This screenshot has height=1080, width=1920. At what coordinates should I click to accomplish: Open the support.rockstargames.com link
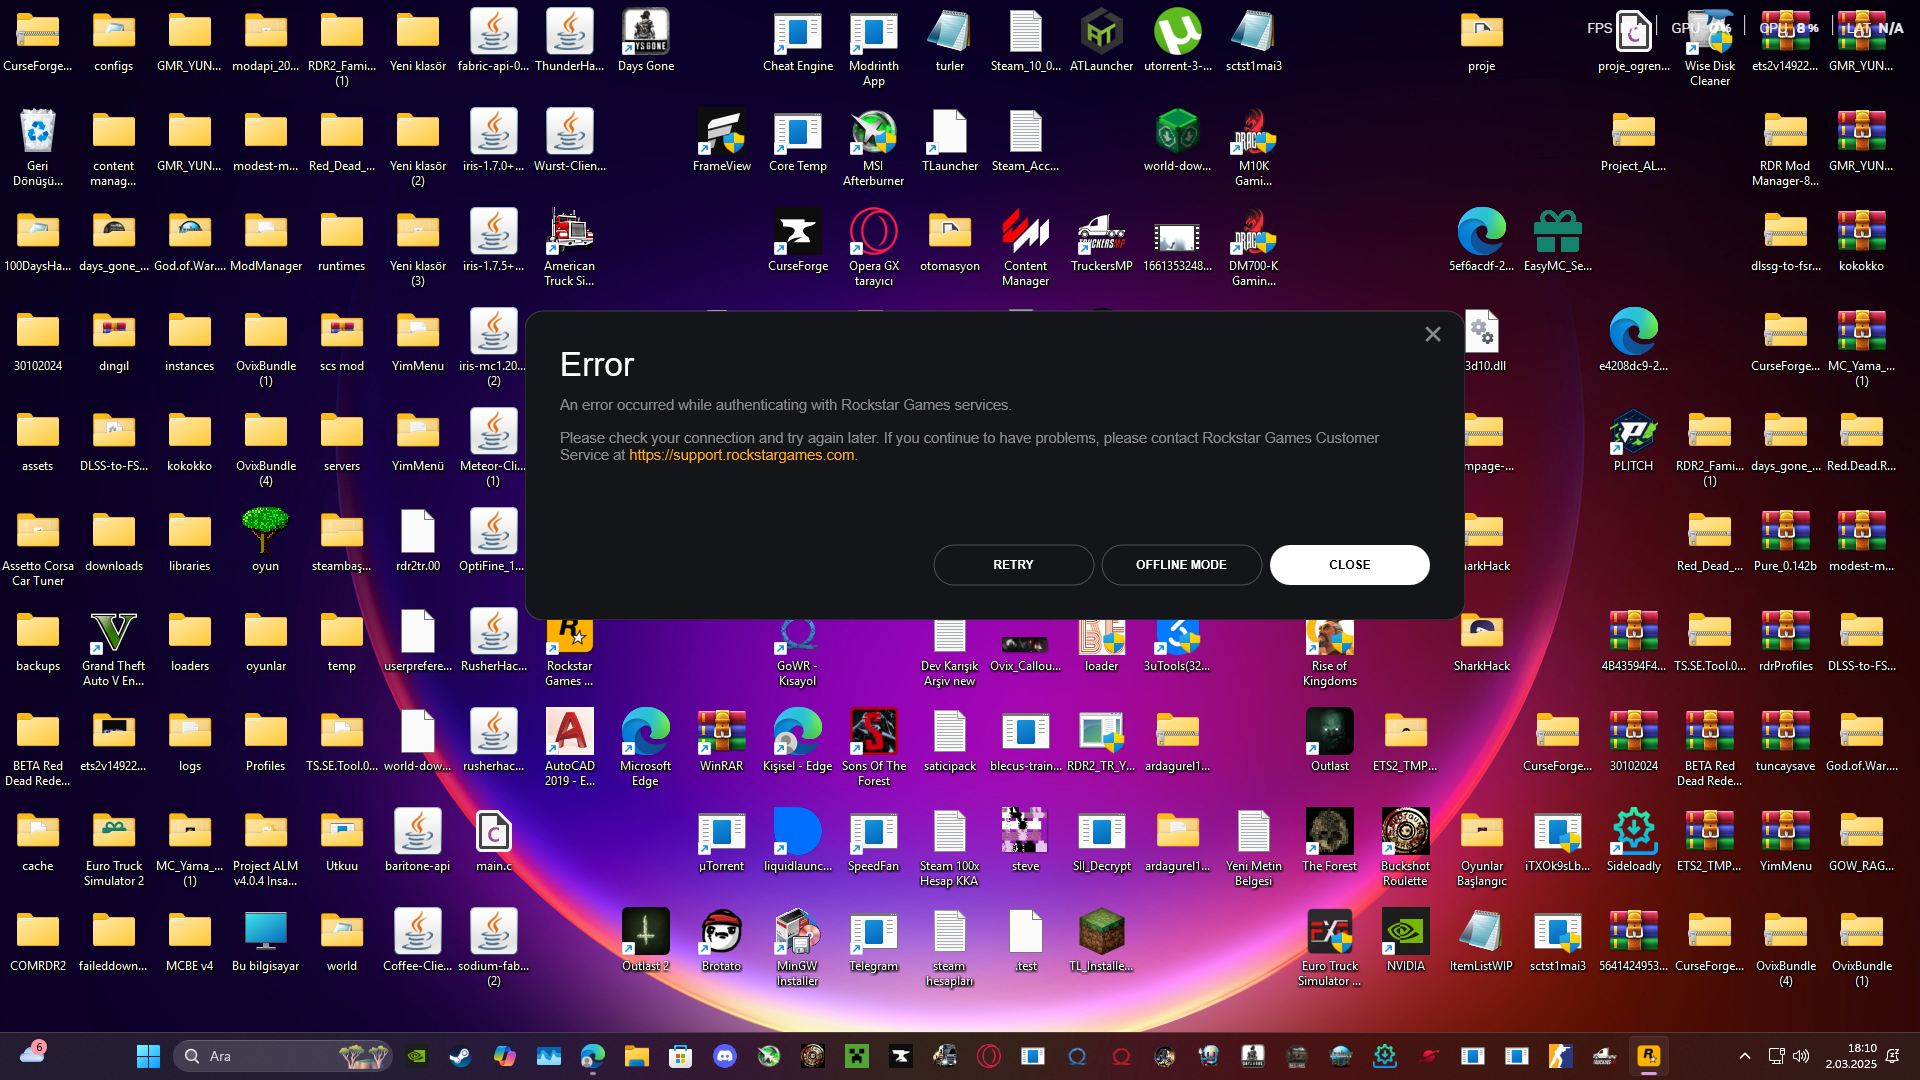pos(741,455)
